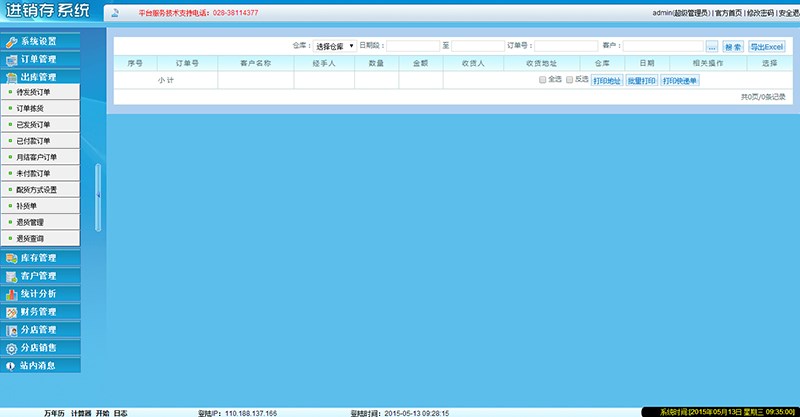The width and height of the screenshot is (800, 417).
Task: Click the 分店销售 gear icon
Action: 11,349
